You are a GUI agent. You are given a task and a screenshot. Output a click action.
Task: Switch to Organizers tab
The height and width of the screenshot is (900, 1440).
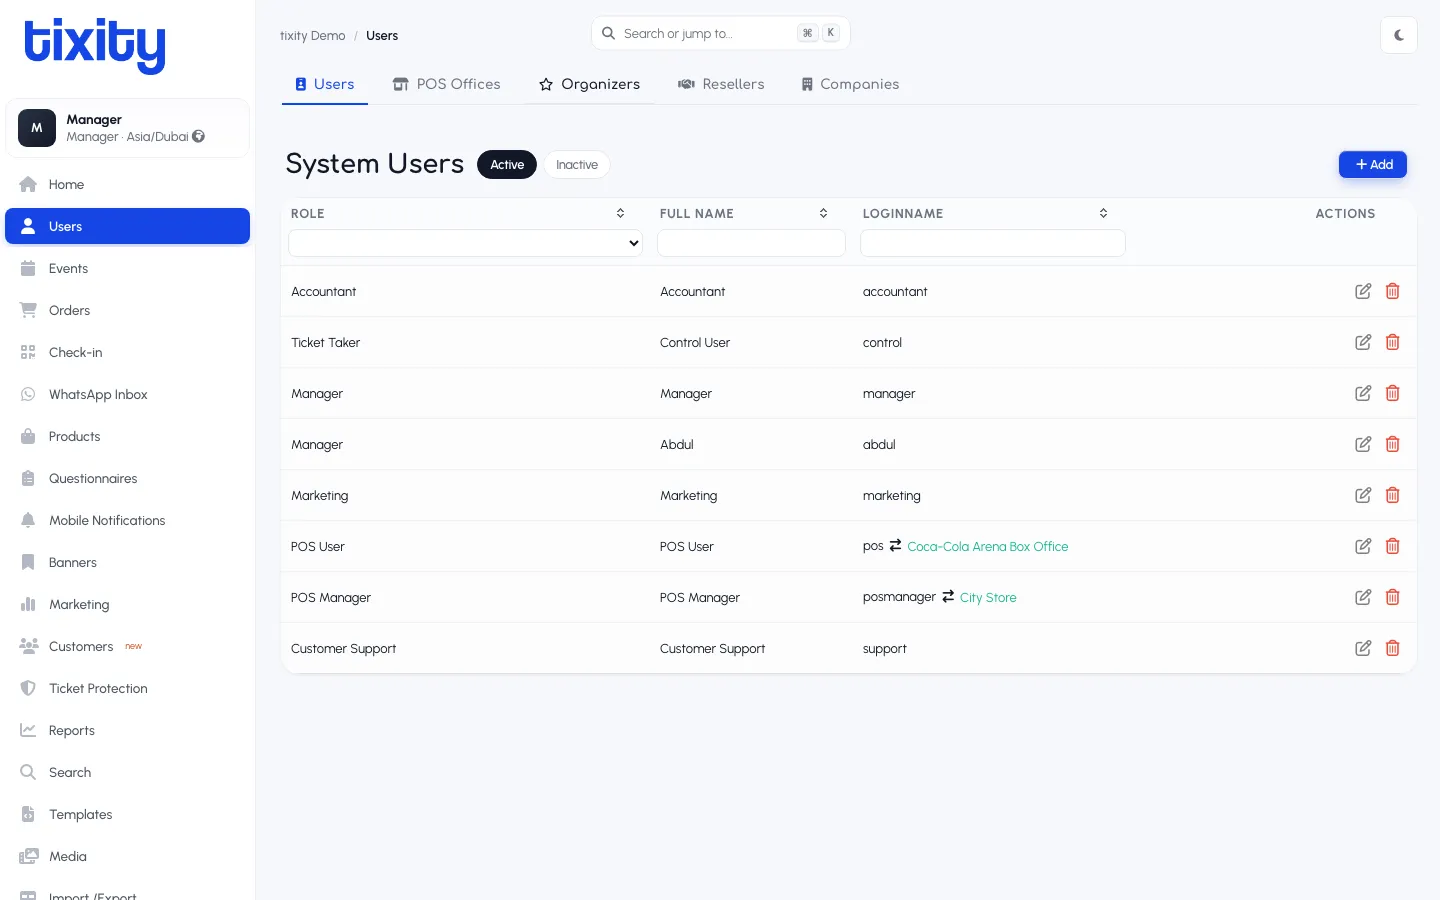589,84
